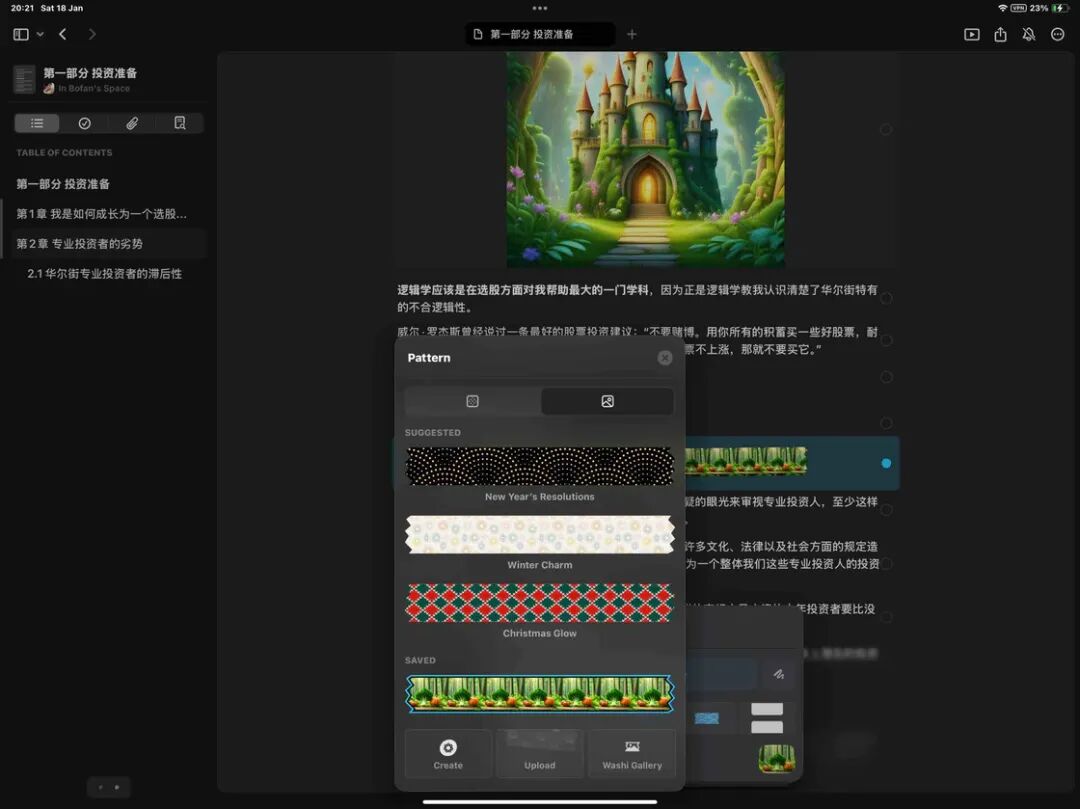Image resolution: width=1080 pixels, height=809 pixels.
Task: Open the dropdown chevron beside the sidebar icon
Action: [x=40, y=34]
